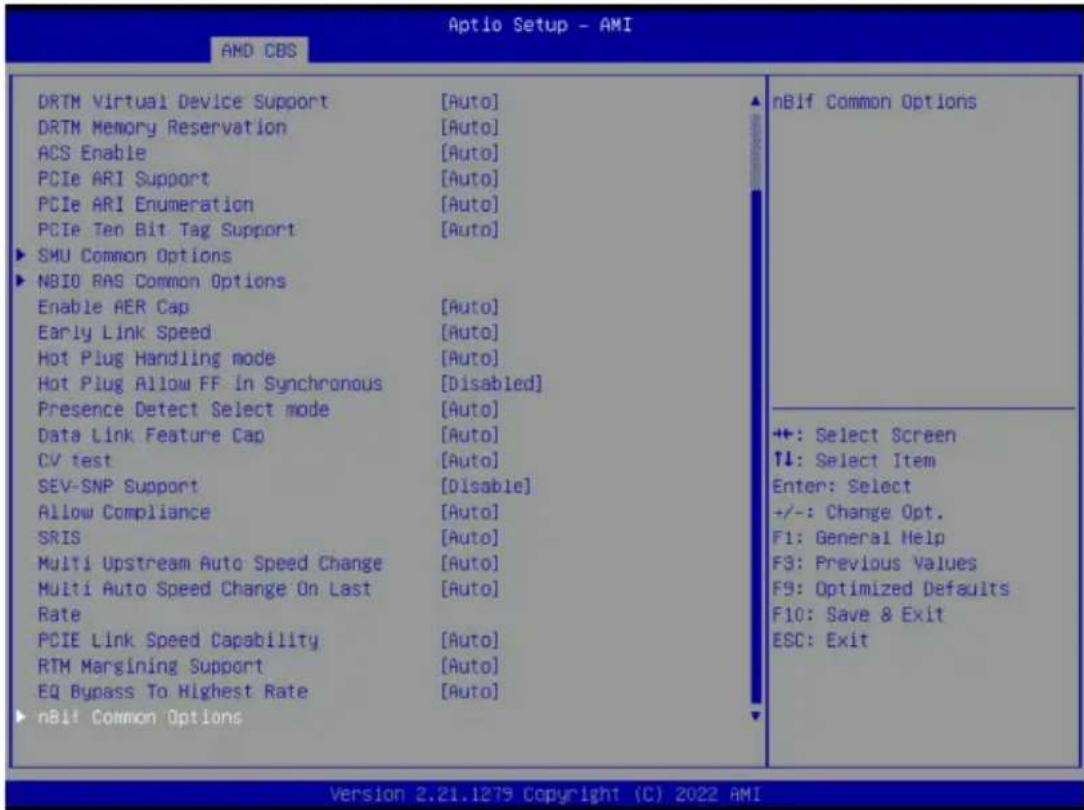Change CV test Auto value
Screen dimensions: 1084x810
click(469, 460)
